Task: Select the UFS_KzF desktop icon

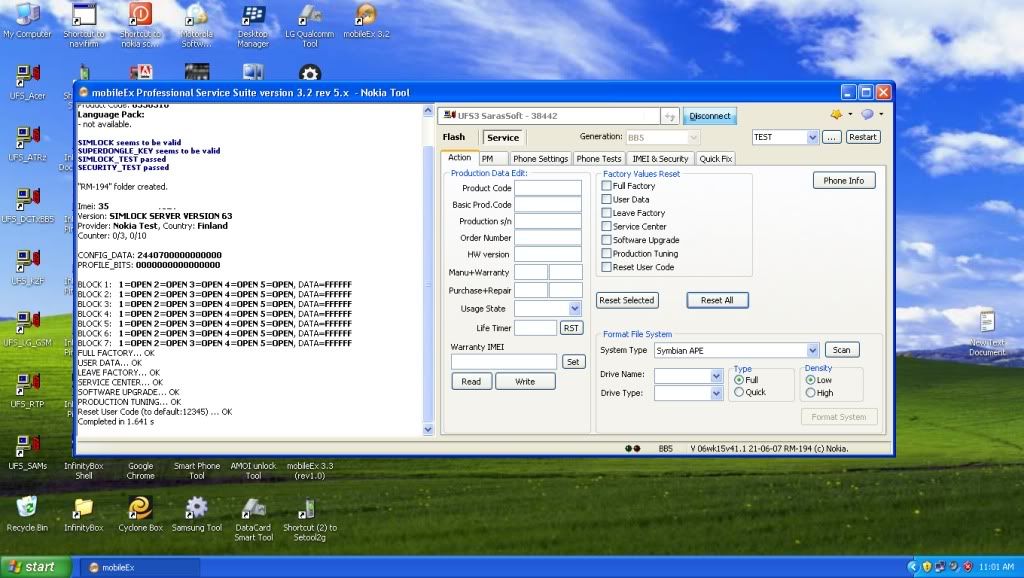Action: point(27,267)
